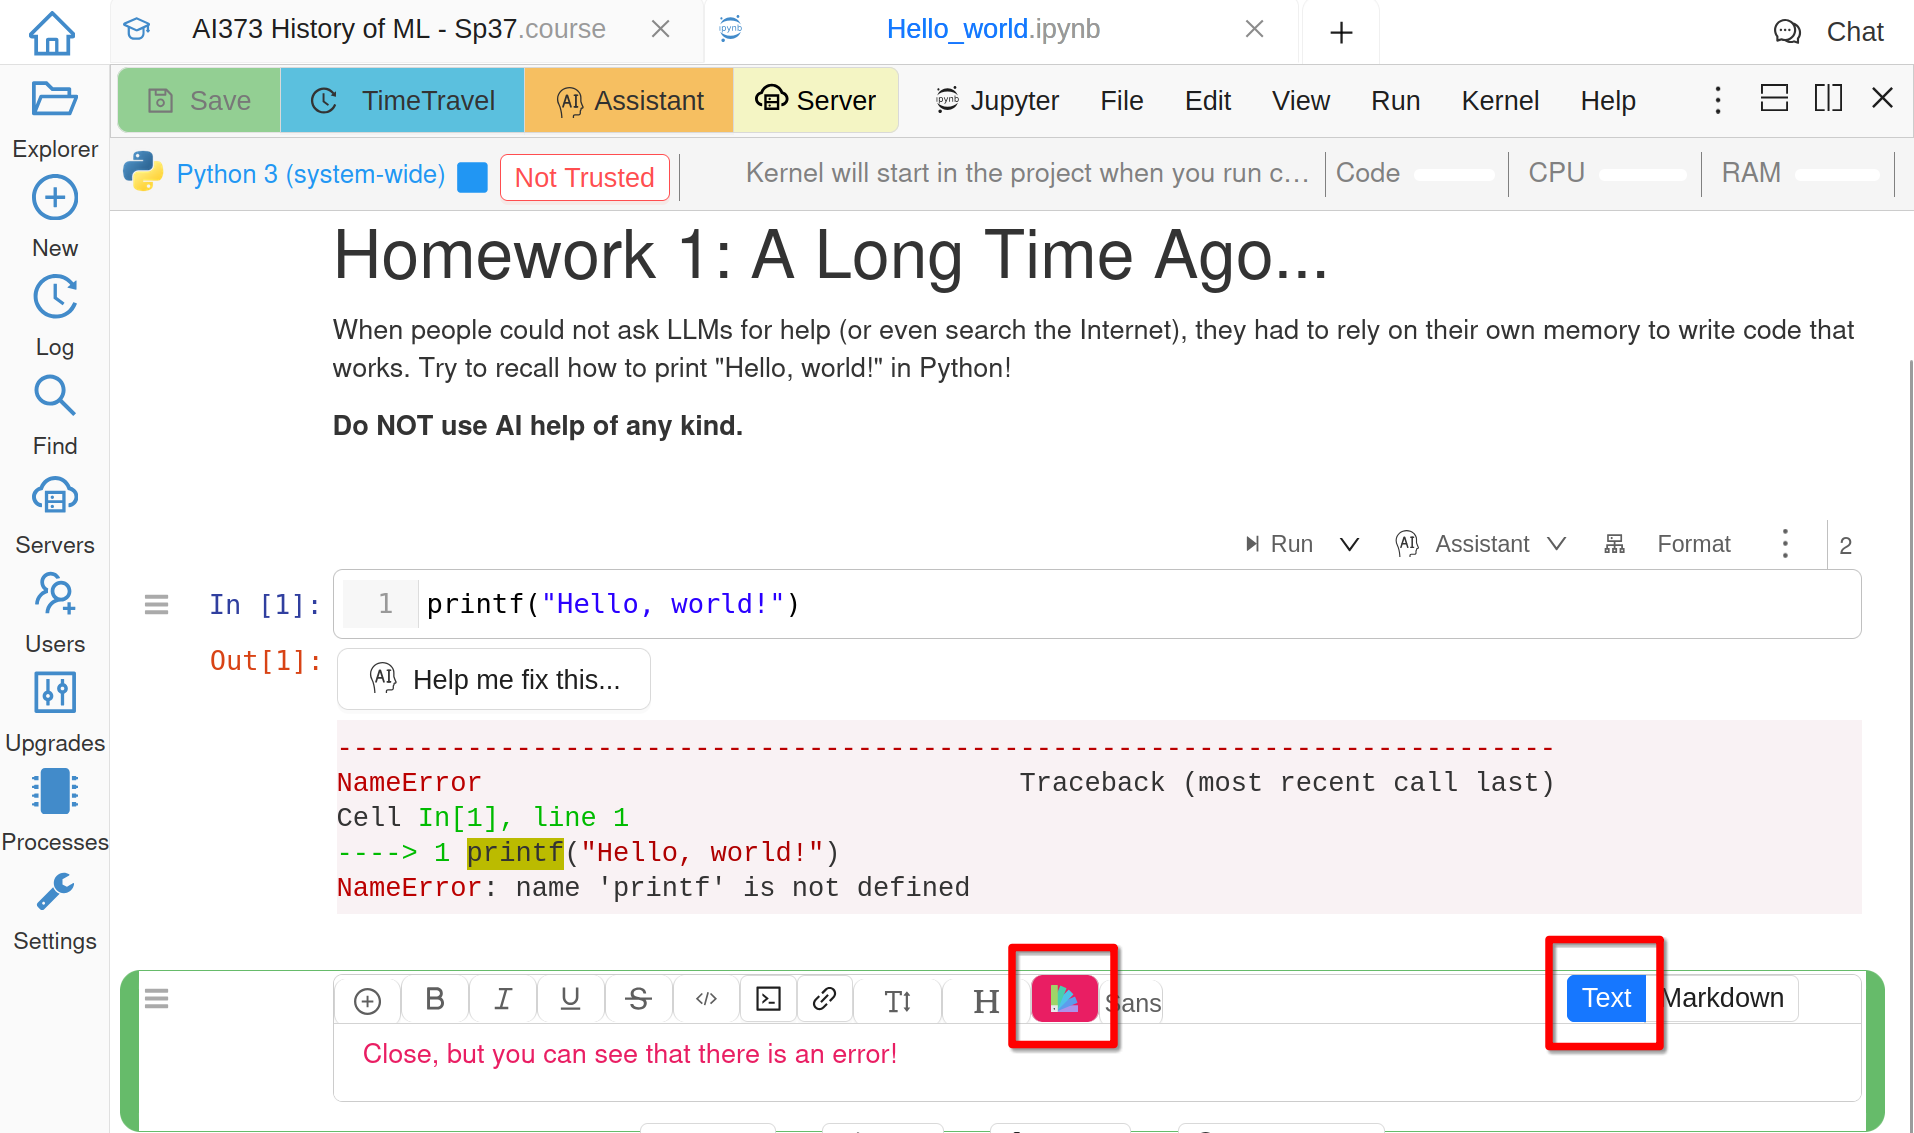Toggle bold formatting in text editor

[434, 999]
